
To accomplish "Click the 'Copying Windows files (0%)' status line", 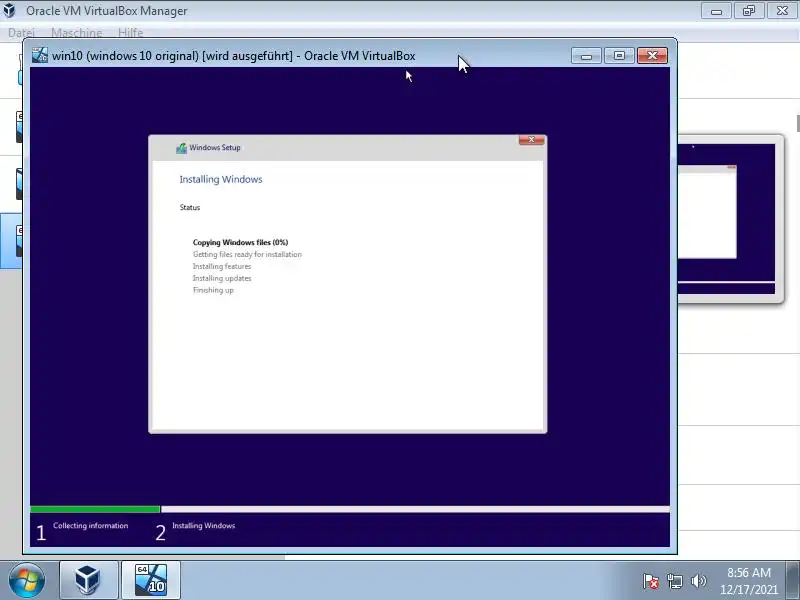I will click(240, 242).
